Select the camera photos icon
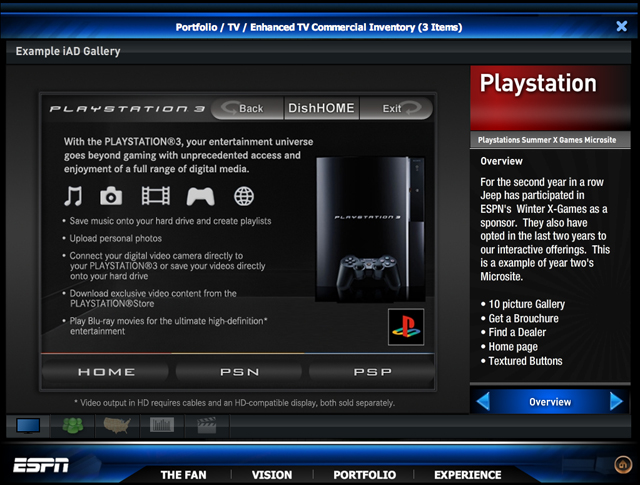This screenshot has height=485, width=640. (111, 196)
